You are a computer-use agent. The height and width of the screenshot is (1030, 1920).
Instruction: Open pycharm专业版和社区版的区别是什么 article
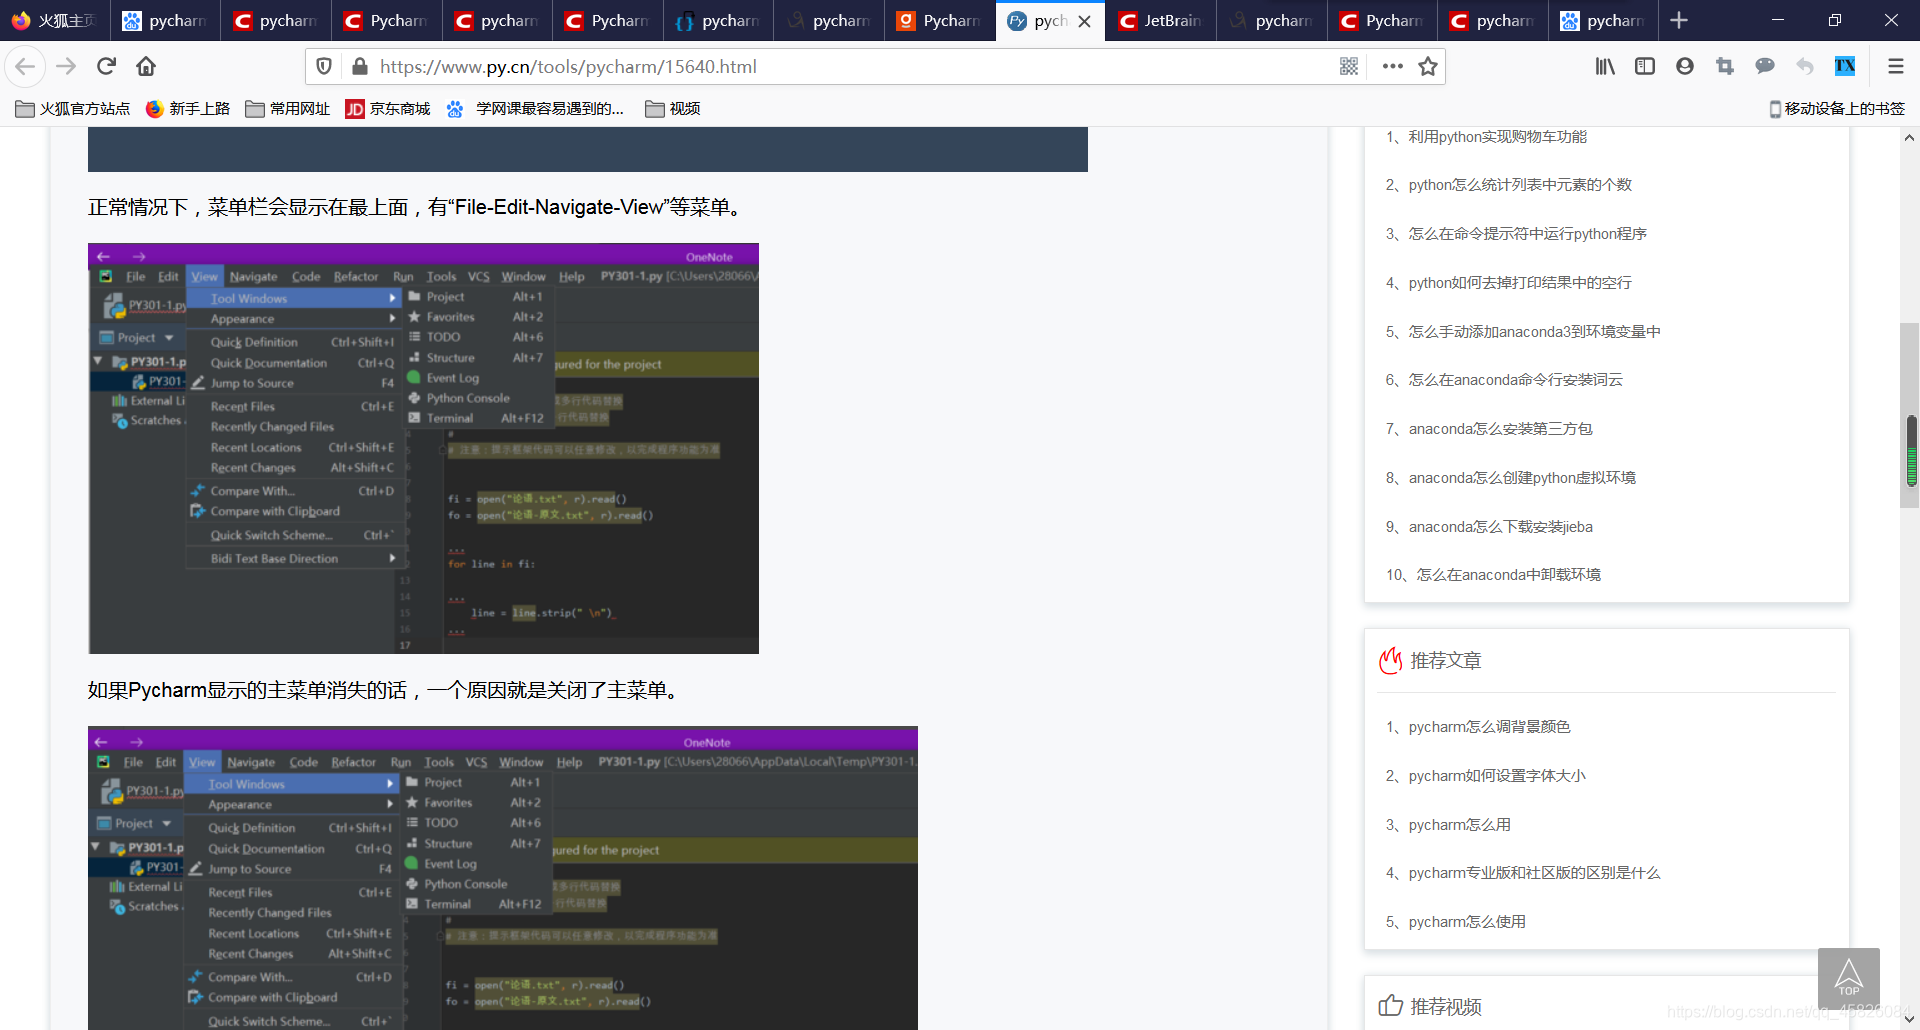tap(1534, 873)
